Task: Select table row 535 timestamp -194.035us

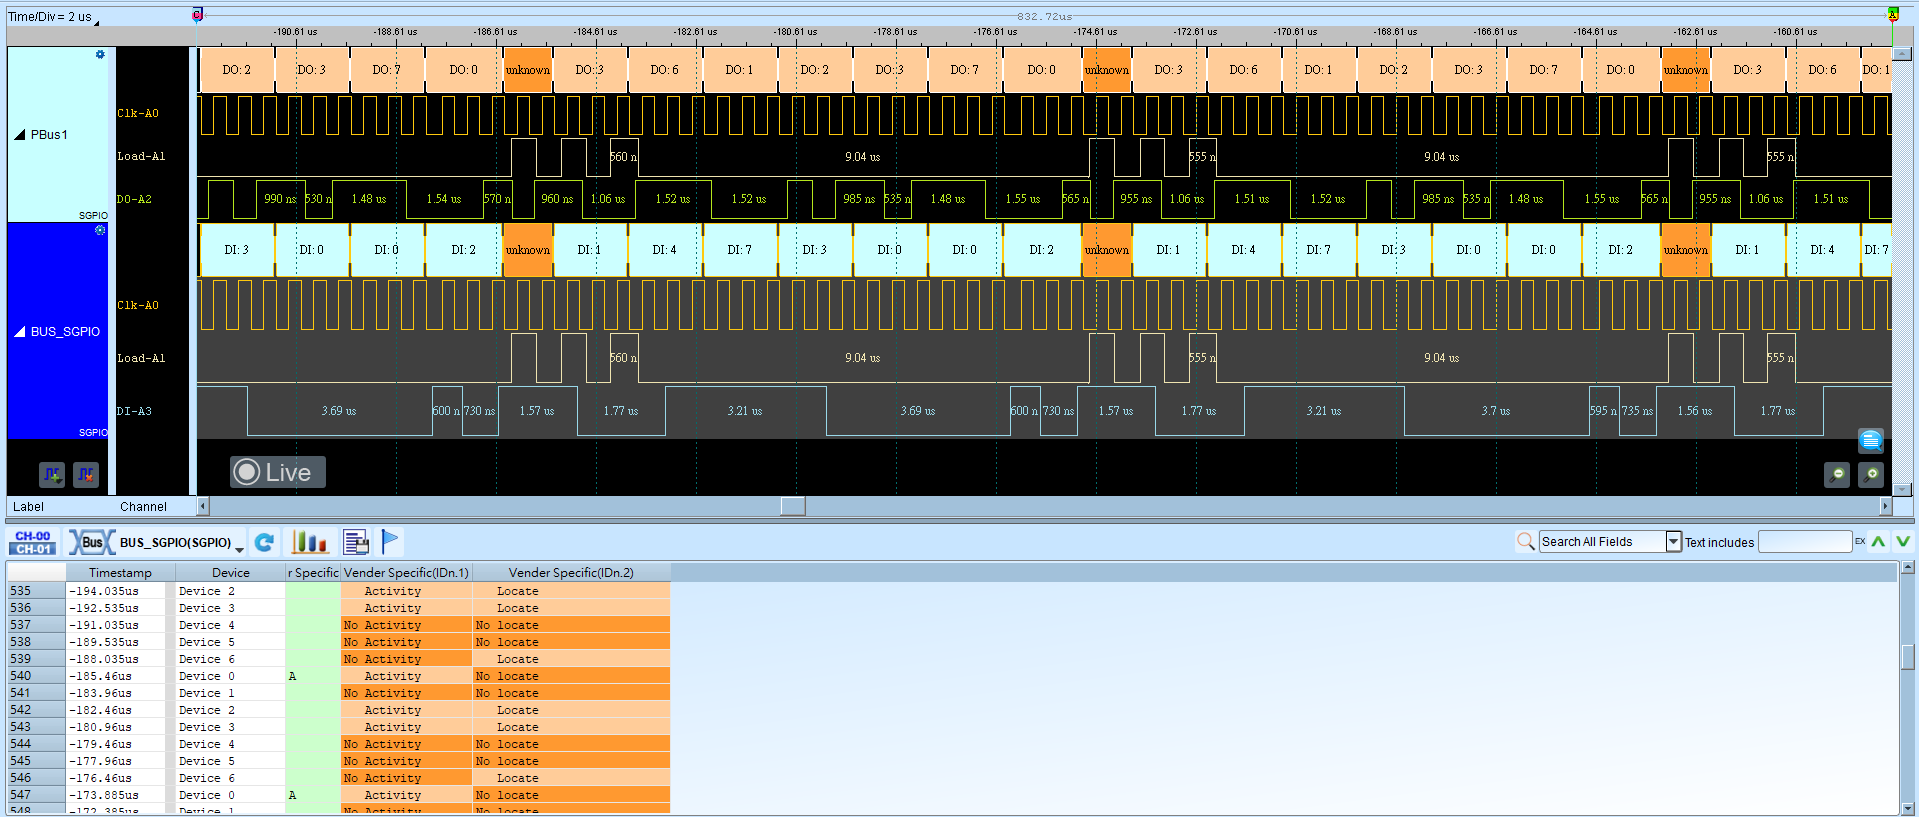Action: pyautogui.click(x=338, y=591)
